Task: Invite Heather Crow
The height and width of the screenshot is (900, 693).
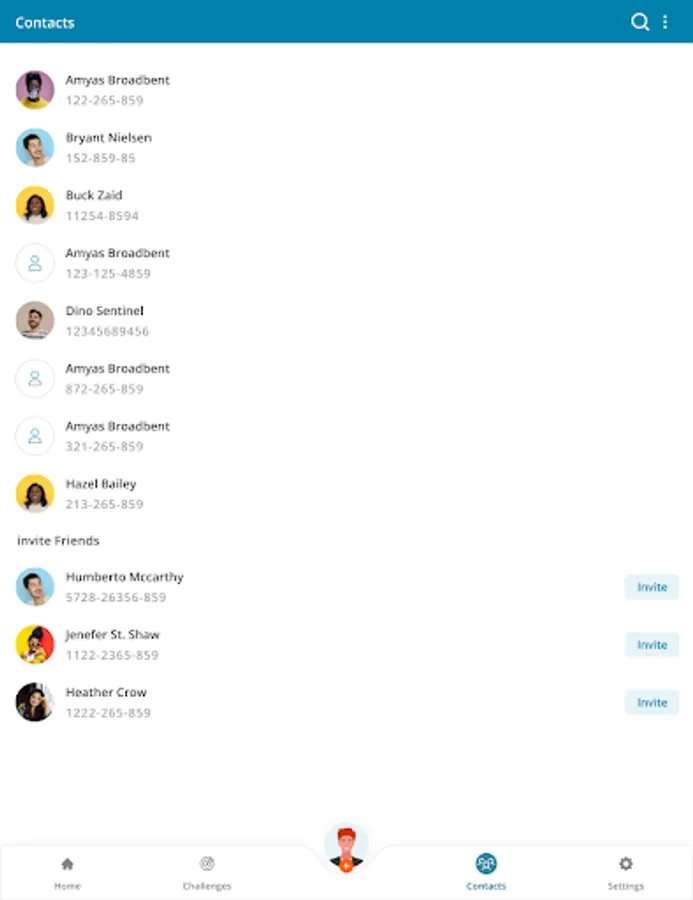Action: click(652, 702)
